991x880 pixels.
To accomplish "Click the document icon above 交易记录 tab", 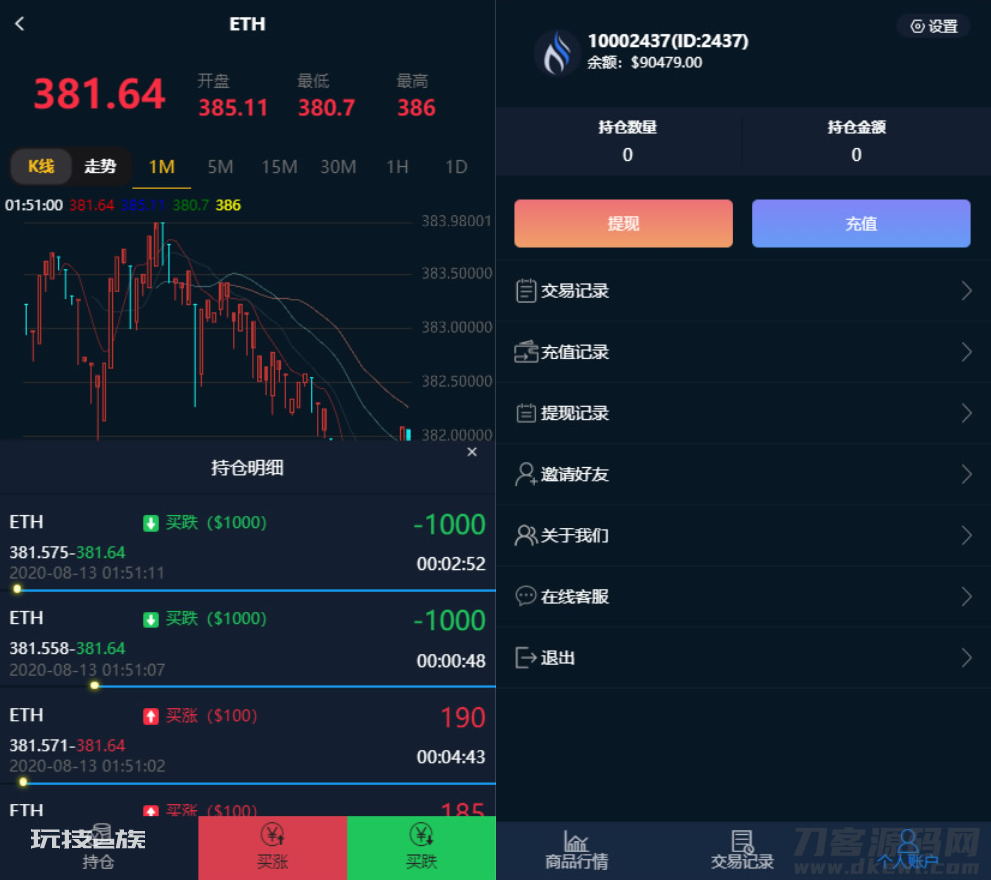I will point(742,841).
